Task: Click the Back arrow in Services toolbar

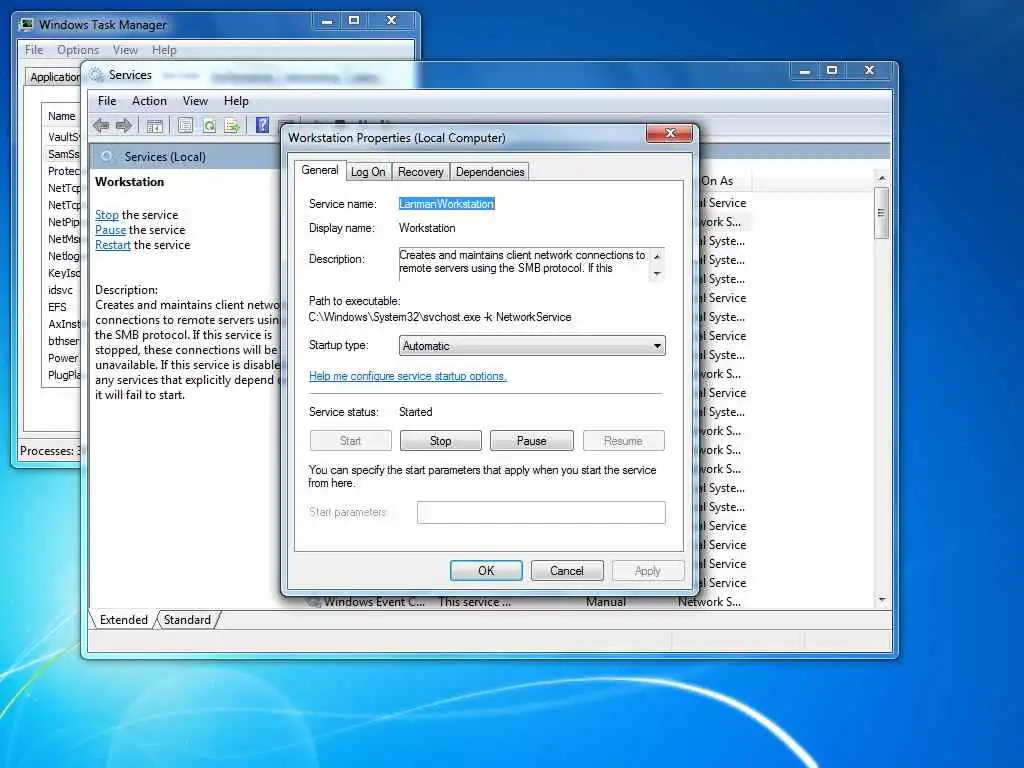Action: (x=101, y=125)
